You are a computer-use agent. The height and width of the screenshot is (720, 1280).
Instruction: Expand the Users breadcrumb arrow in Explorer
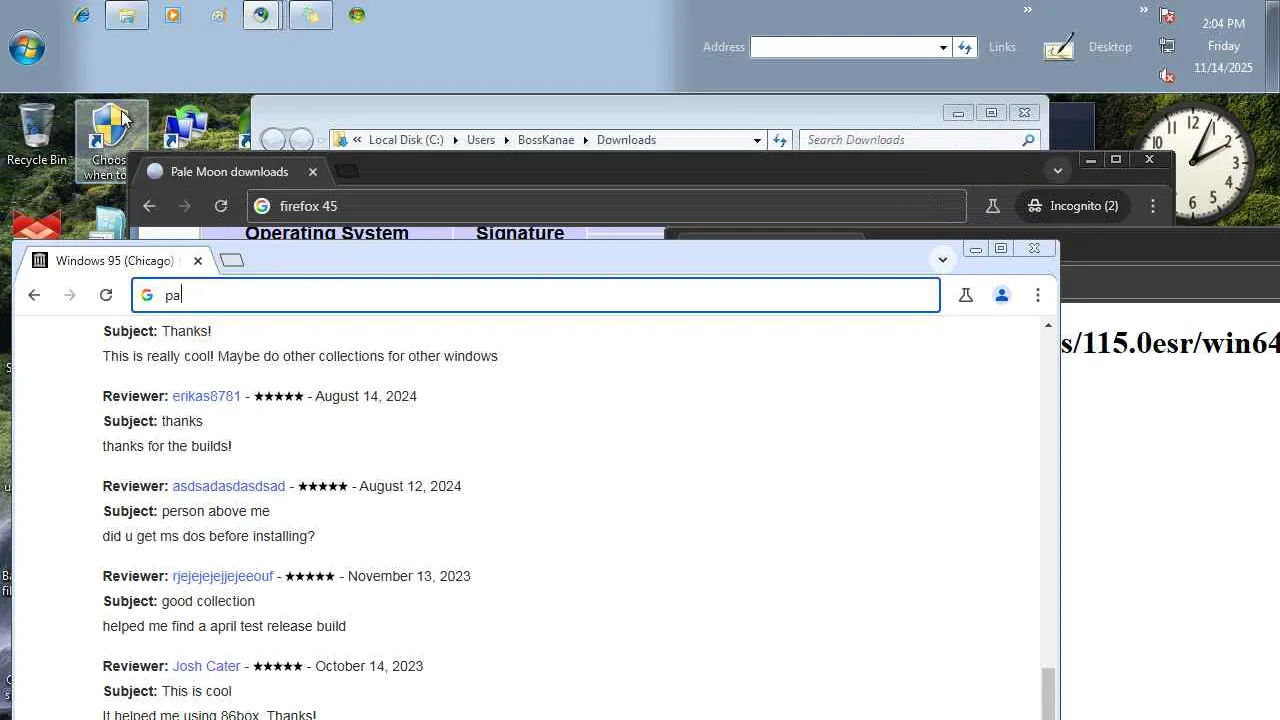click(506, 140)
